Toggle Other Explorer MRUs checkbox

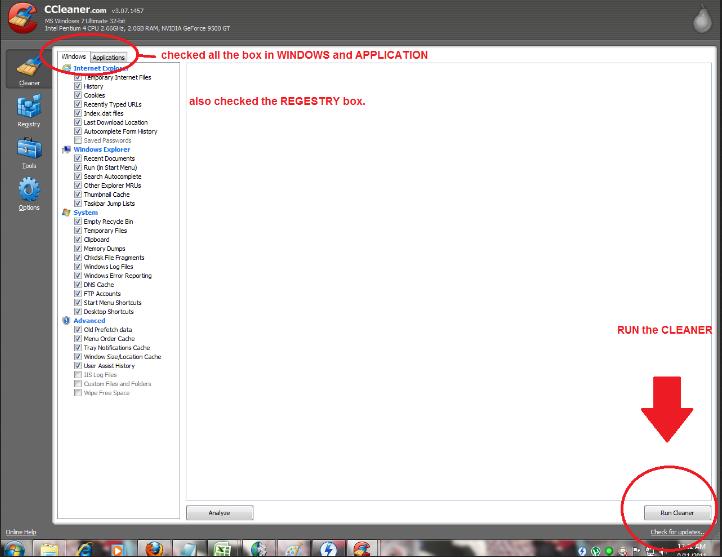tap(78, 186)
